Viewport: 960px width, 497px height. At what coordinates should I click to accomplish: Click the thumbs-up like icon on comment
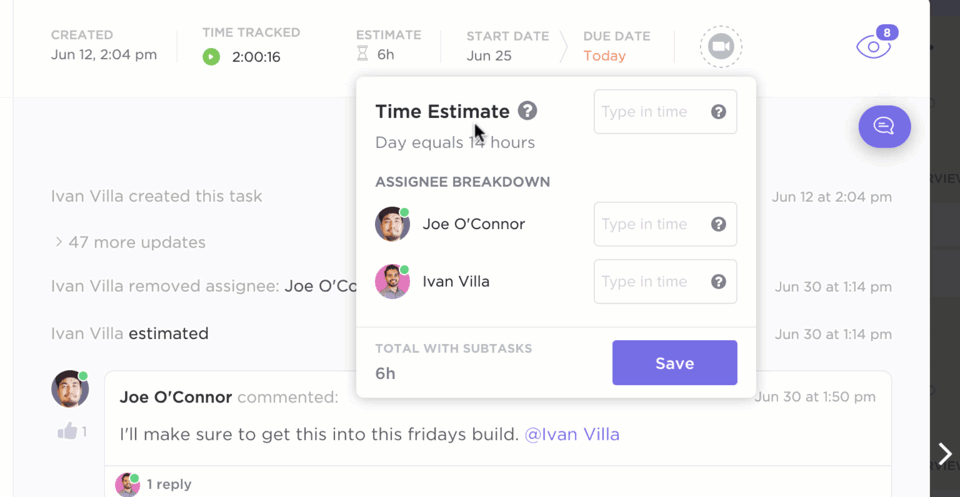[x=67, y=431]
